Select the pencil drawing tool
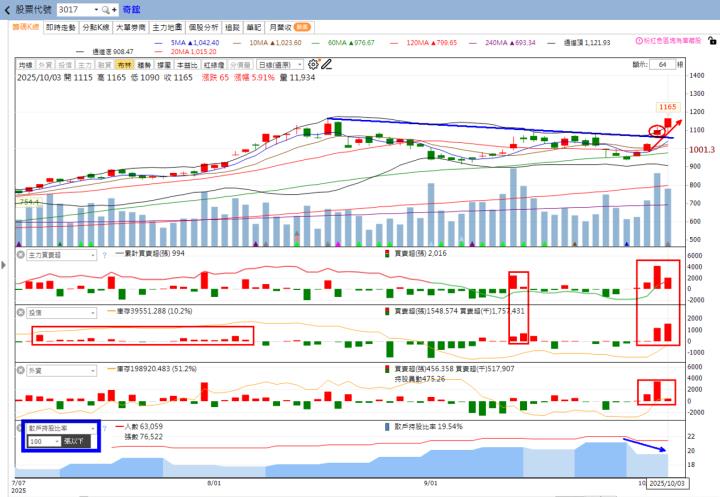Screen dimensions: 720x497 (x=326, y=64)
